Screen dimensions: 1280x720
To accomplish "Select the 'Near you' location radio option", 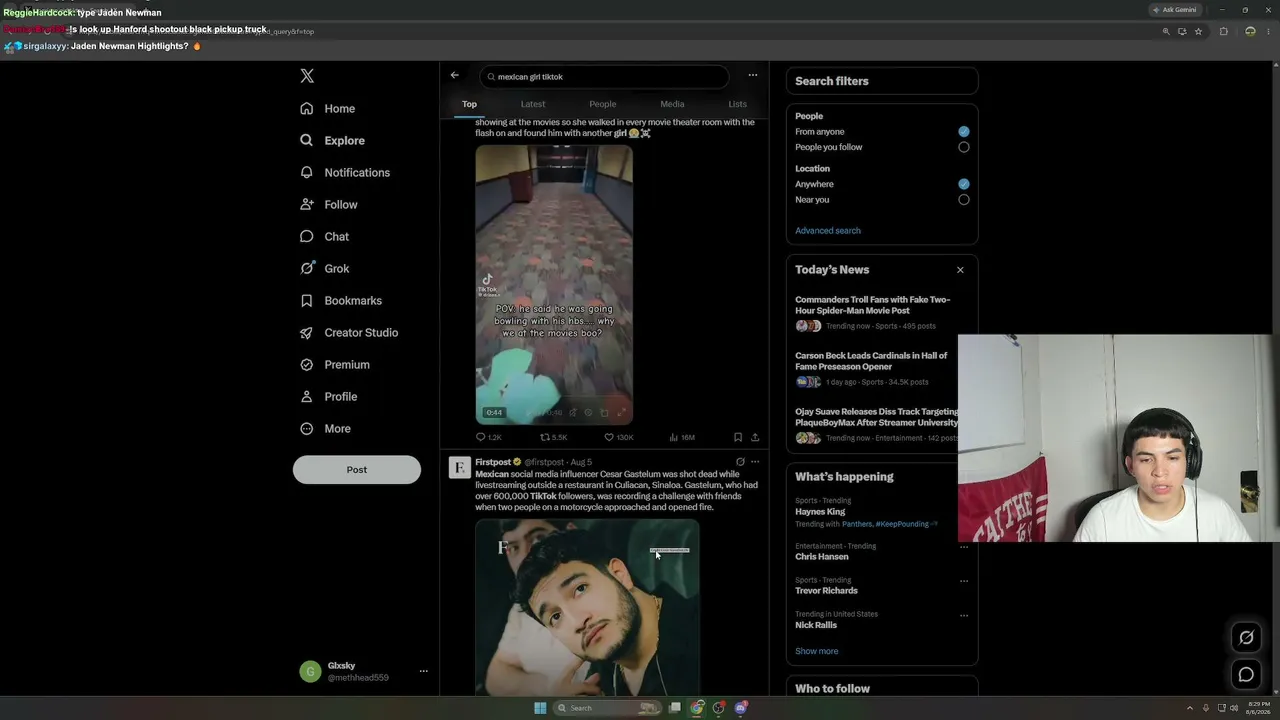I will 964,199.
